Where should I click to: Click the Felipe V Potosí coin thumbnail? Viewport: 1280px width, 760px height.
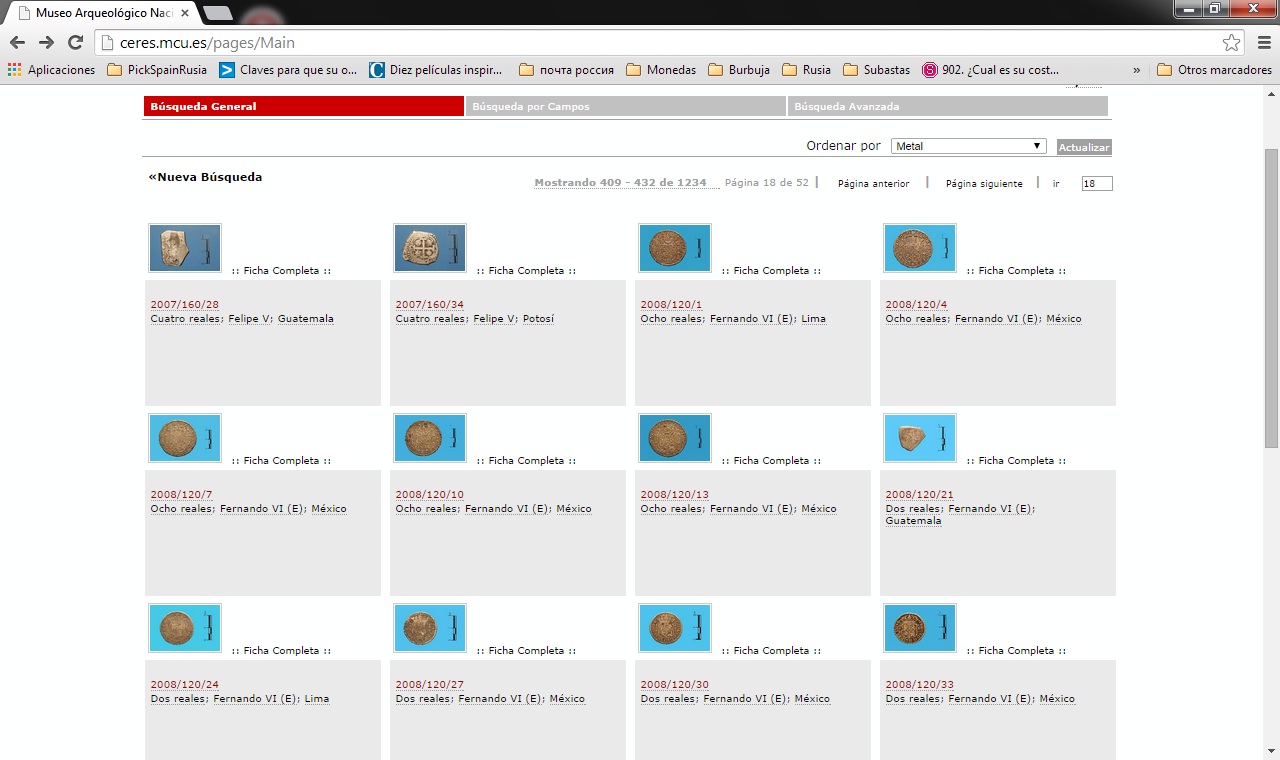429,248
